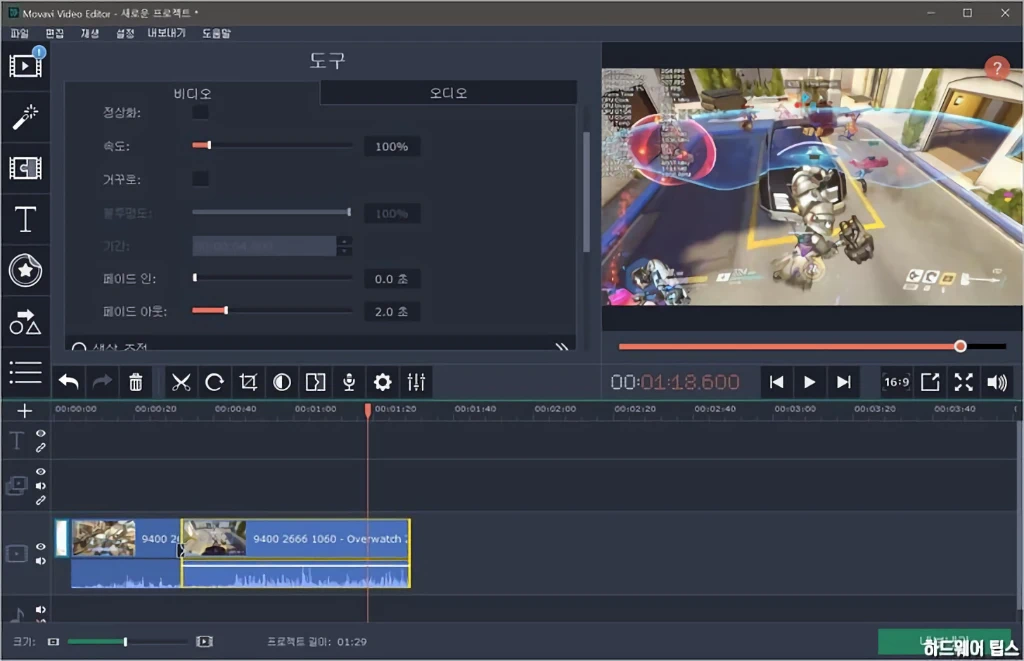
Task: Zoom in timeline with large frame icon
Action: 204,641
